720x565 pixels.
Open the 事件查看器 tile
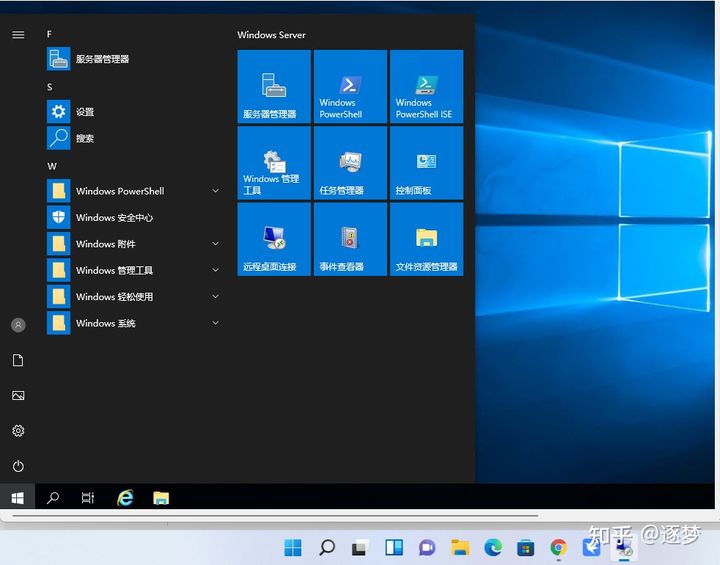[350, 239]
